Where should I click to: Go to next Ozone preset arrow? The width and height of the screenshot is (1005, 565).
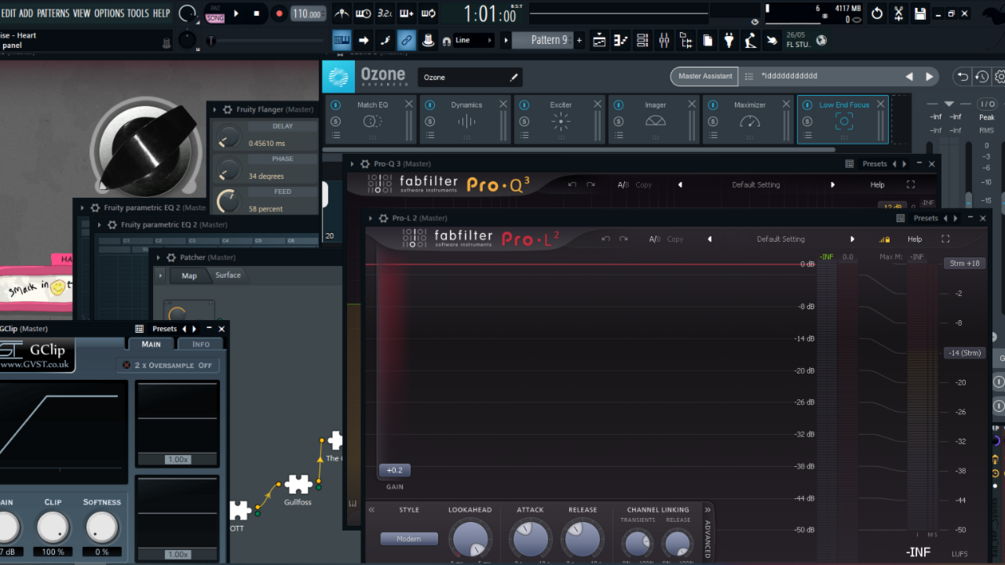click(929, 77)
